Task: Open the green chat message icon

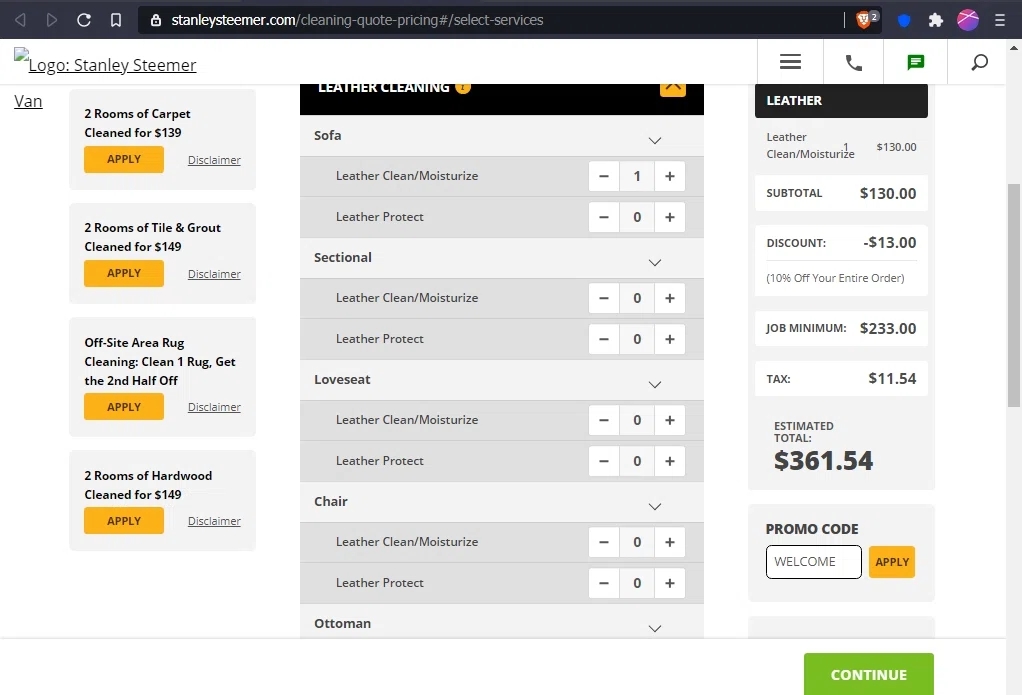Action: tap(915, 62)
